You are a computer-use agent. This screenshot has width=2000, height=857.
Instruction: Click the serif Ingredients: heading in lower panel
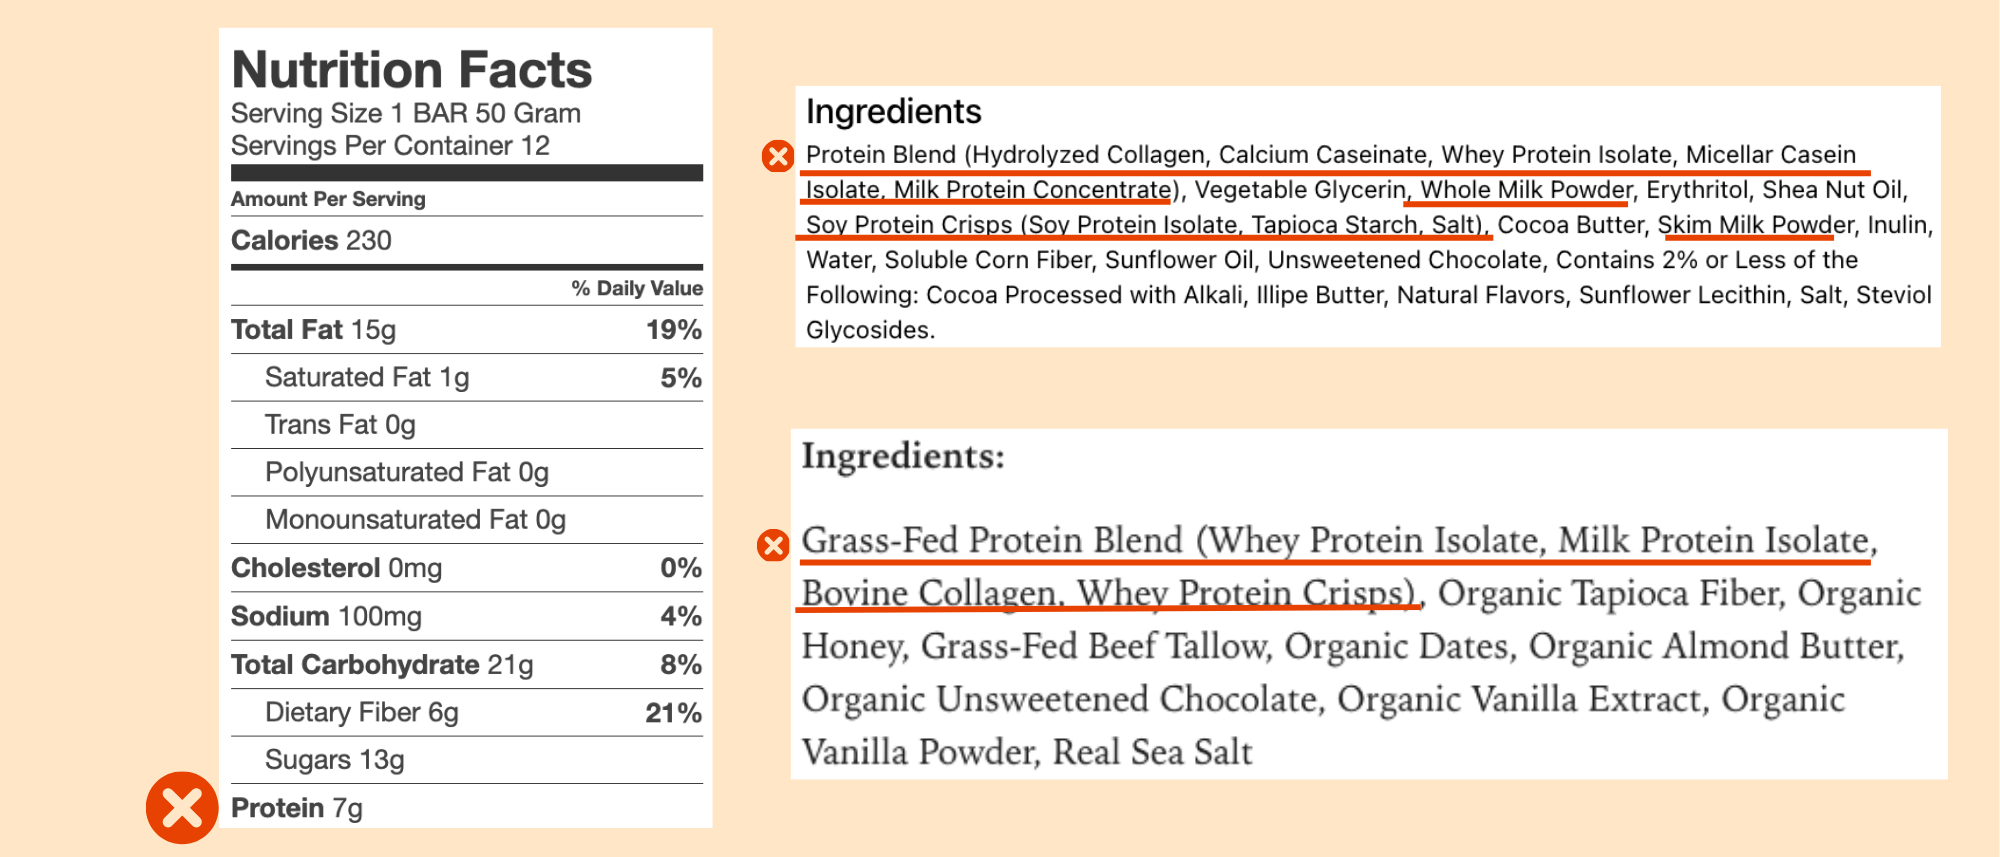(x=903, y=456)
